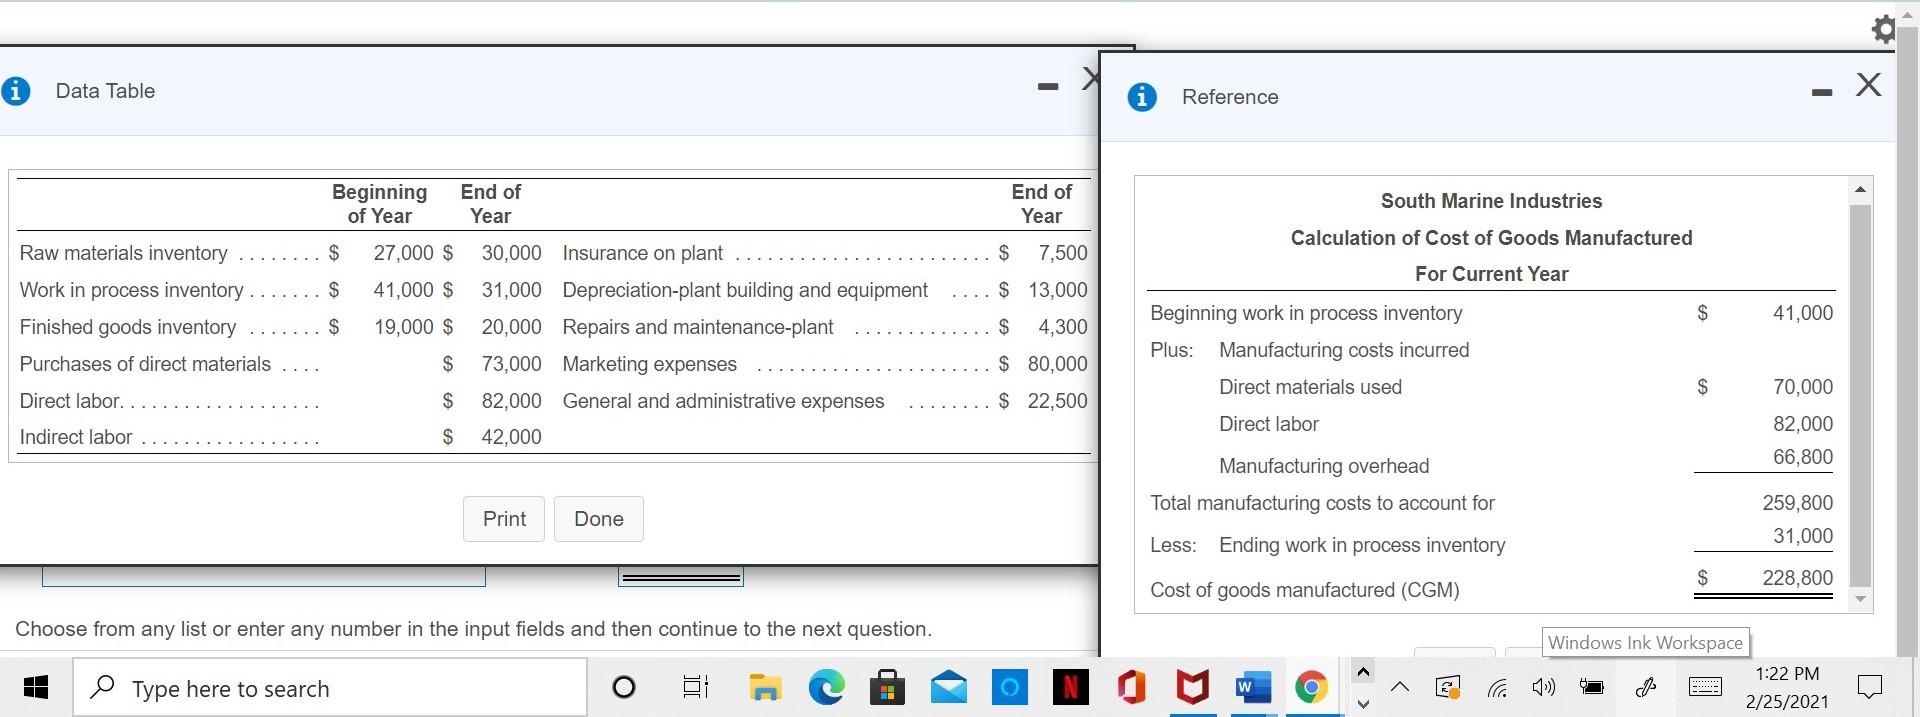Open Windows Ink Workspace pen icon
Viewport: 1920px width, 717px height.
(x=1646, y=687)
